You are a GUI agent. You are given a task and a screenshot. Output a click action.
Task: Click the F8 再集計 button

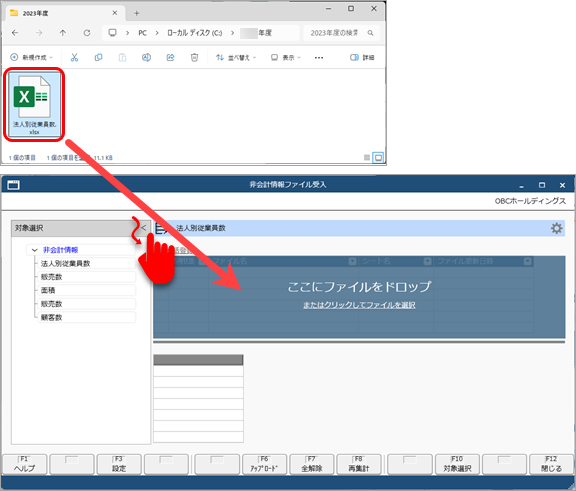pos(359,464)
